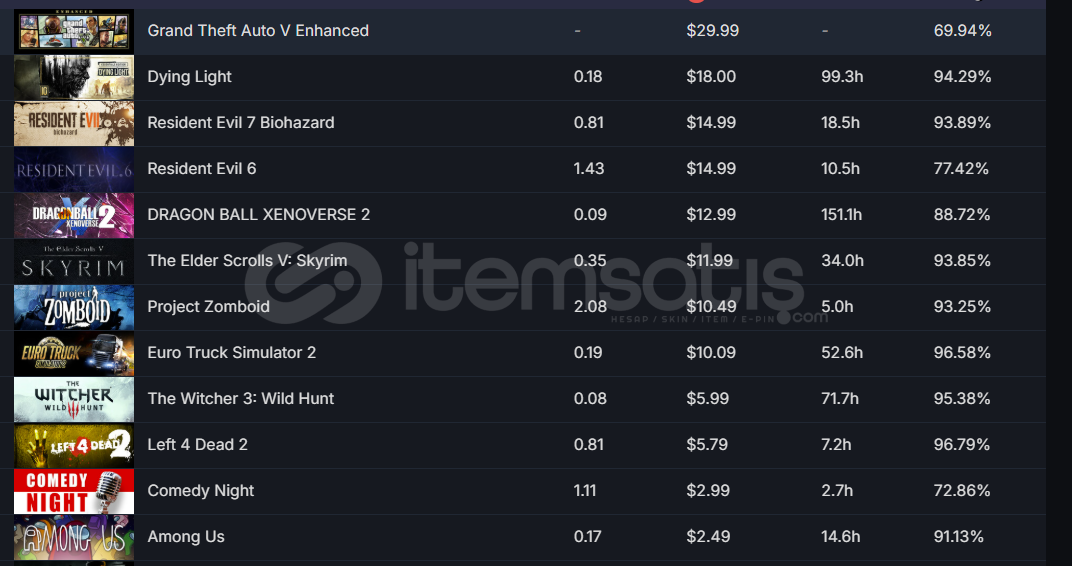Select the 151.1h playtime for Xenoverse 2

click(842, 215)
